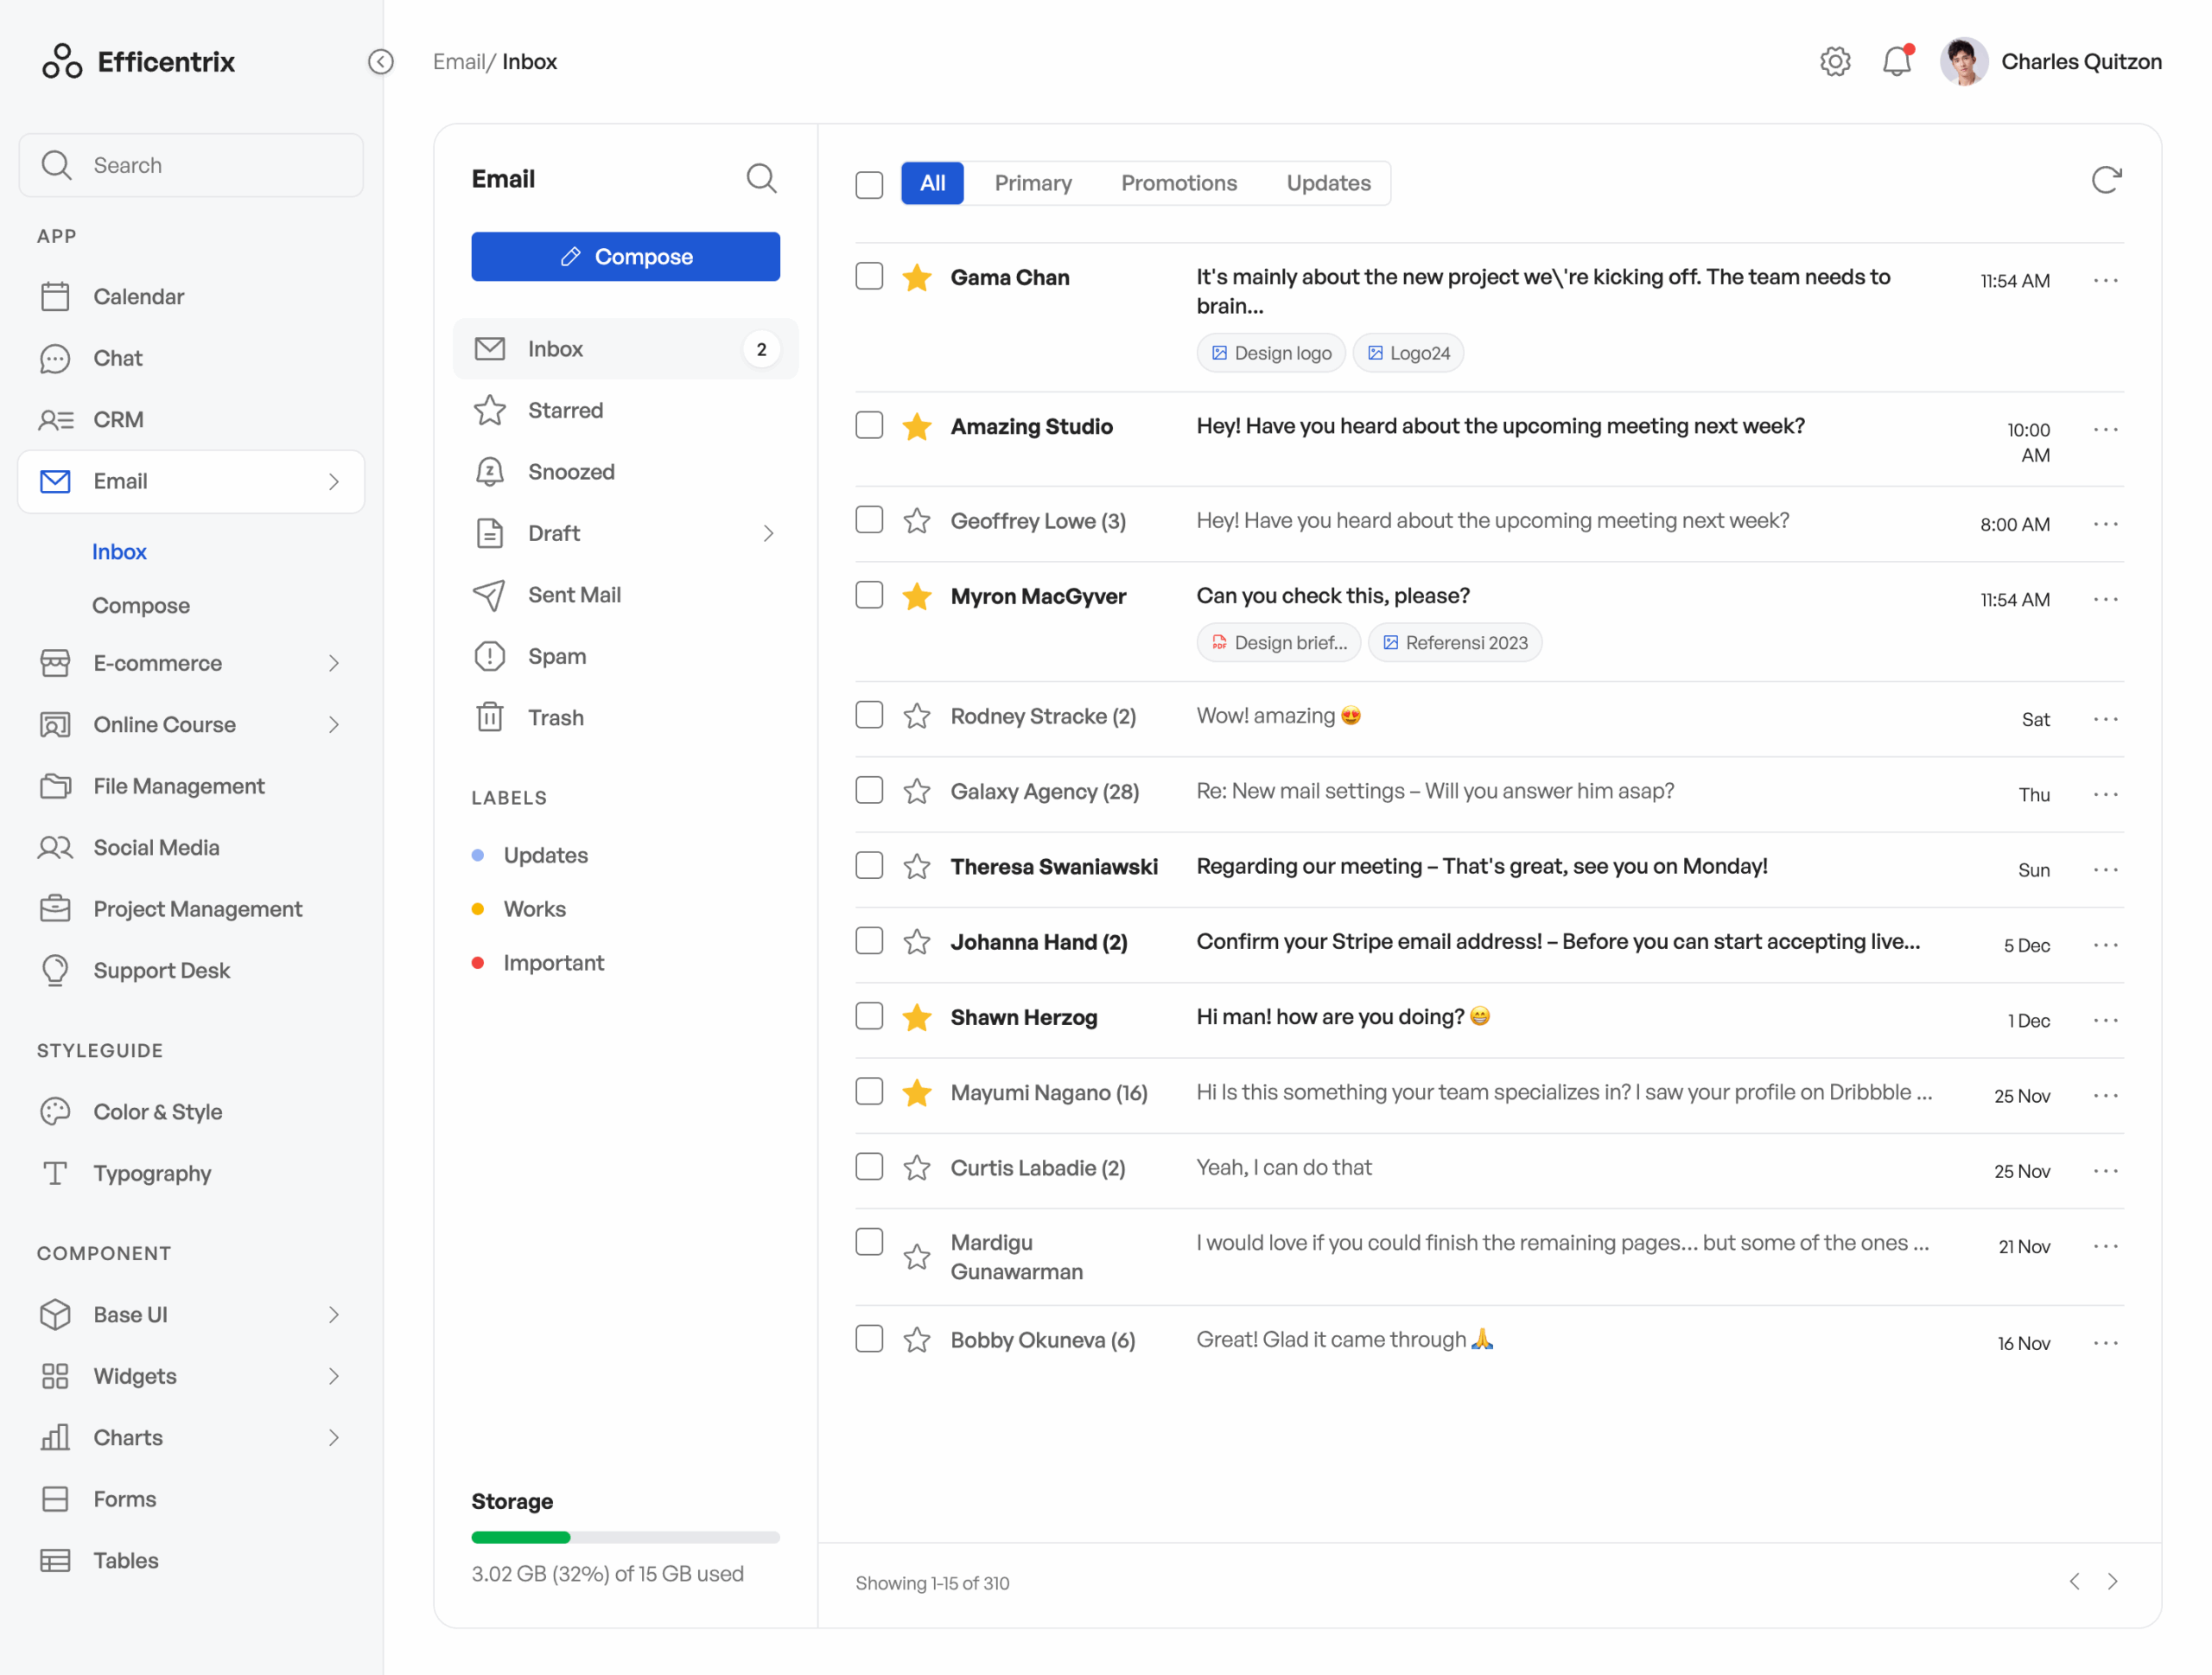This screenshot has width=2212, height=1675.
Task: Open more options for Shawn Herzog email
Action: coord(2105,1019)
